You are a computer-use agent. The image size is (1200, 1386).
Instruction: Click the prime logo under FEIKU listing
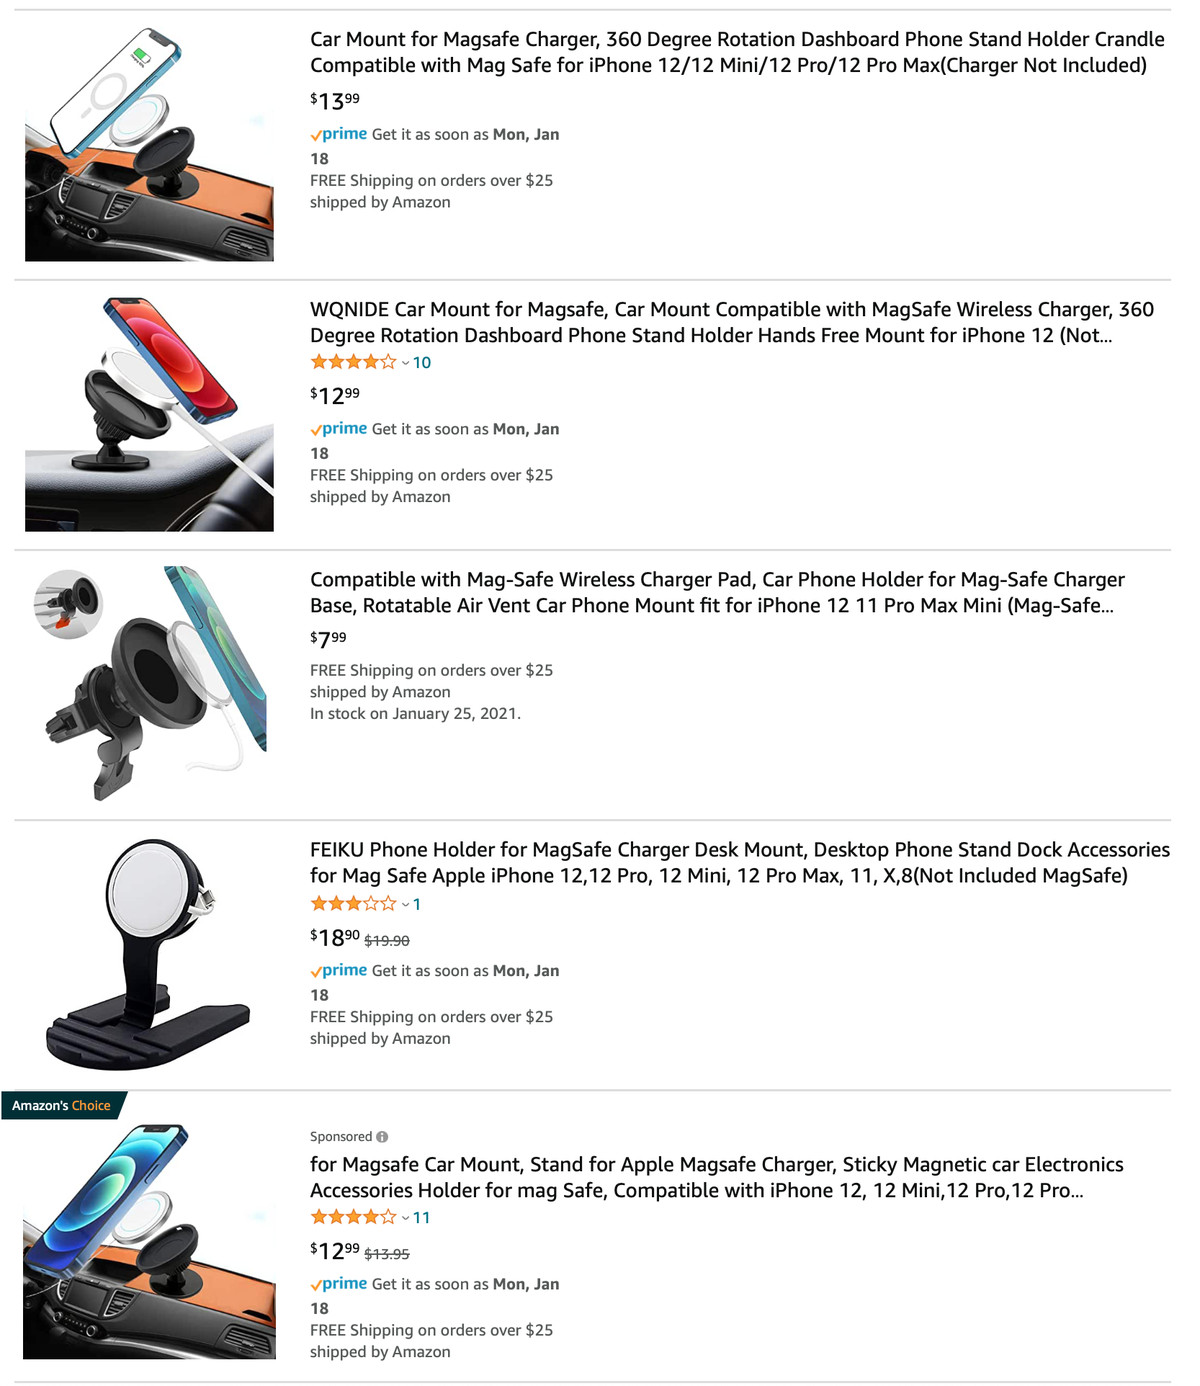click(x=339, y=970)
